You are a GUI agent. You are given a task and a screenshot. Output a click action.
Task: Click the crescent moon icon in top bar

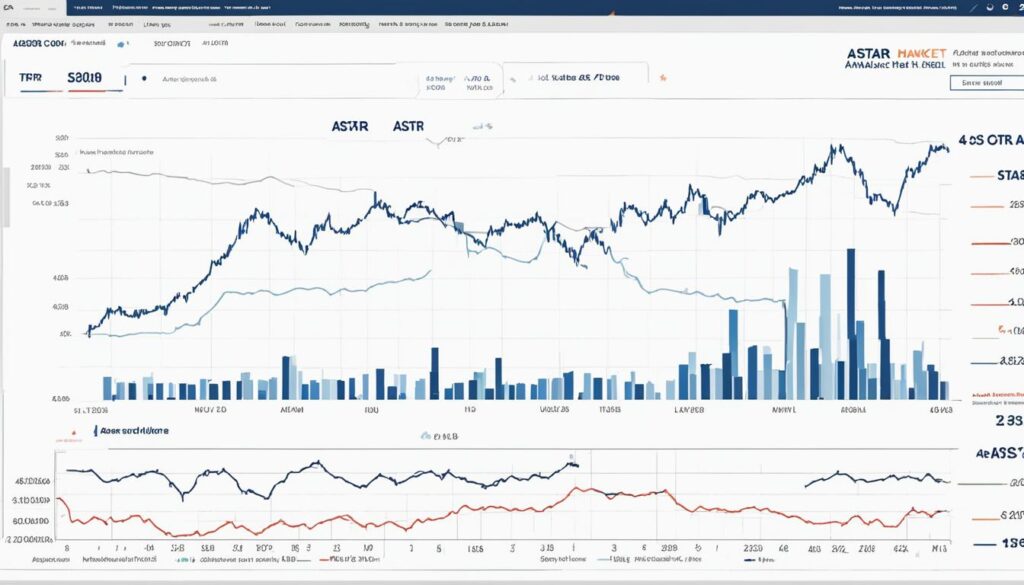click(x=990, y=7)
